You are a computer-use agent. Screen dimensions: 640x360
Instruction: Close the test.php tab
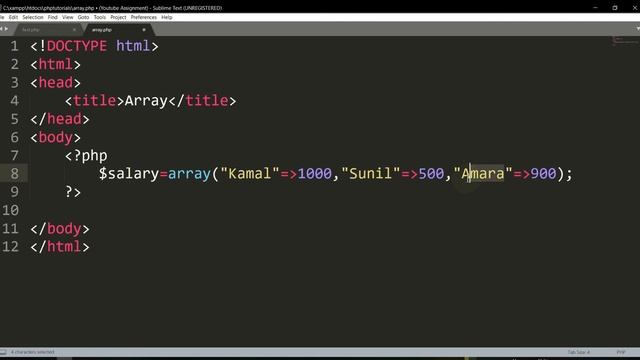click(74, 30)
